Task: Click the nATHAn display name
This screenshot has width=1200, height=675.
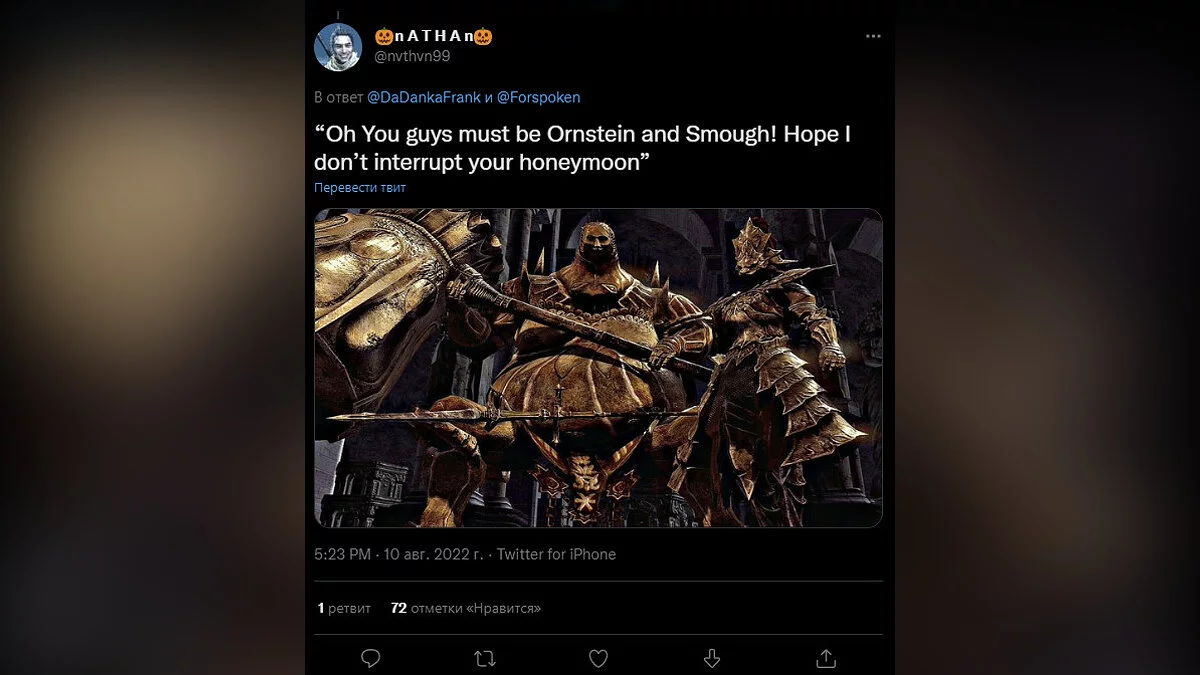Action: point(433,37)
